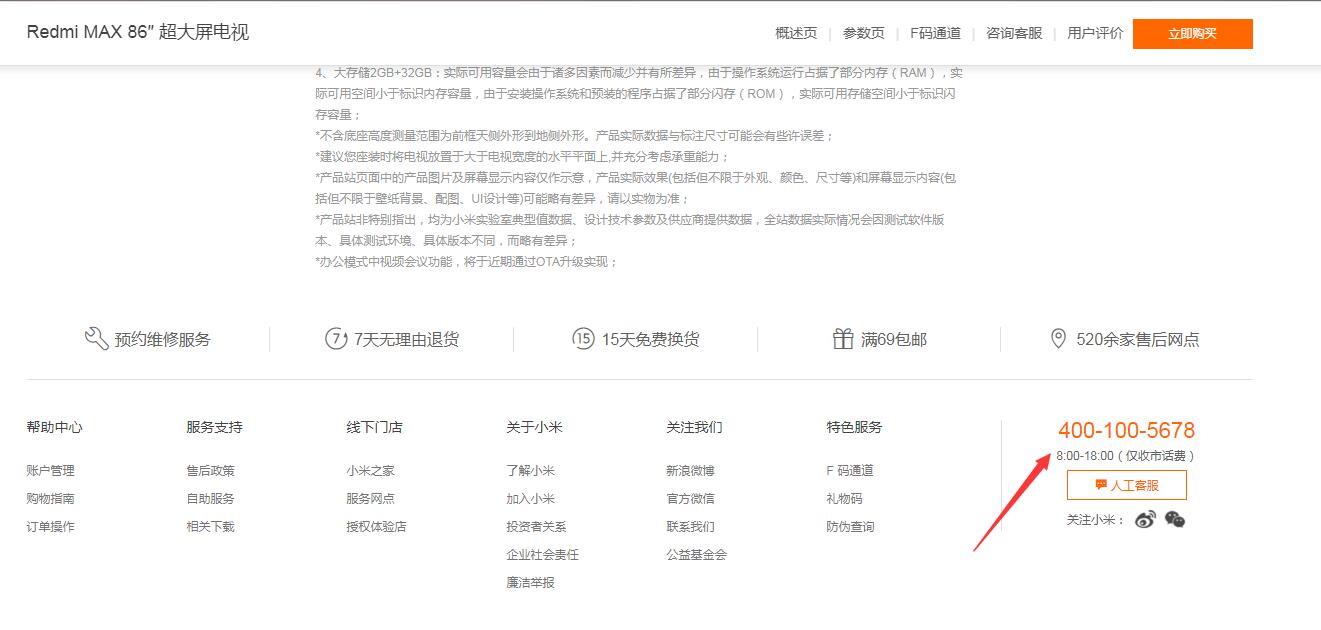This screenshot has height=630, width=1321.
Task: Open 售后政策 footer link
Action: pyautogui.click(x=211, y=470)
